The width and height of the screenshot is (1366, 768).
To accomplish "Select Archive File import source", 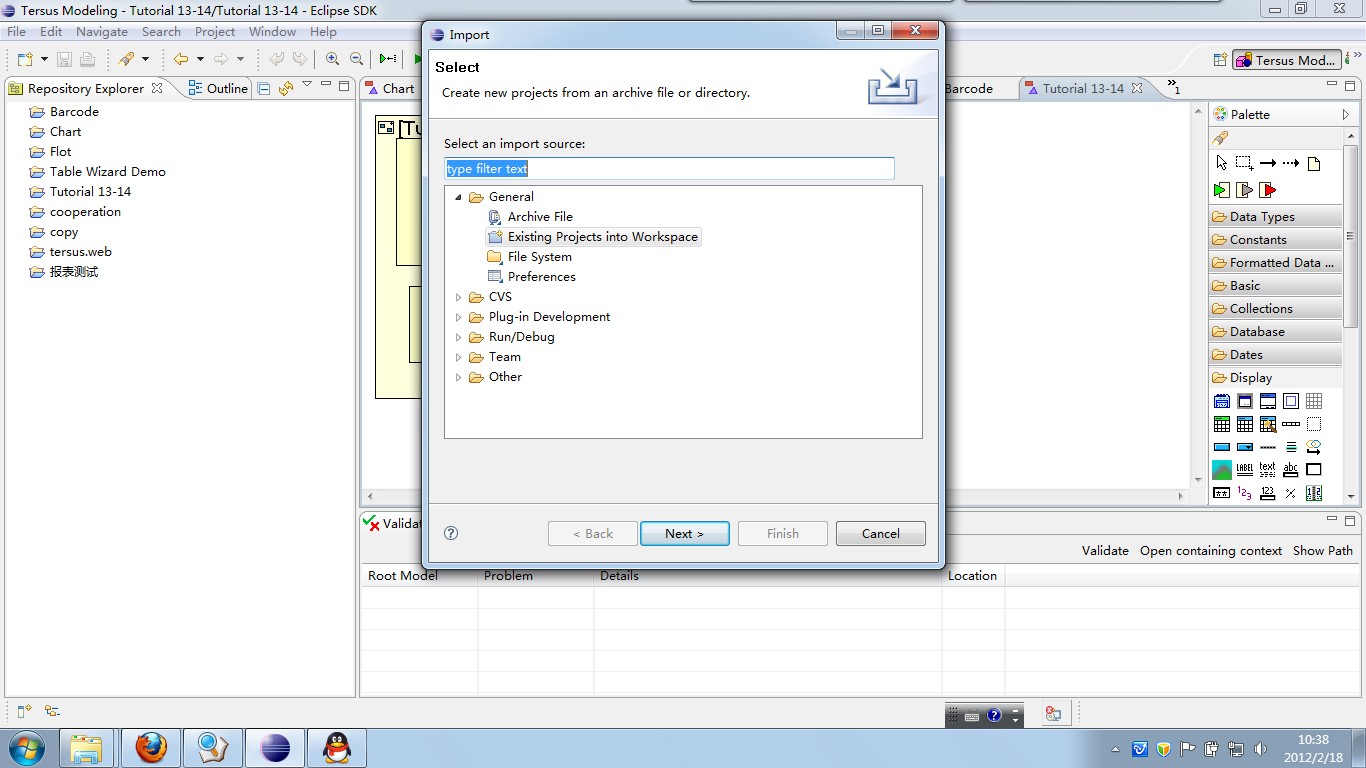I will pyautogui.click(x=539, y=217).
